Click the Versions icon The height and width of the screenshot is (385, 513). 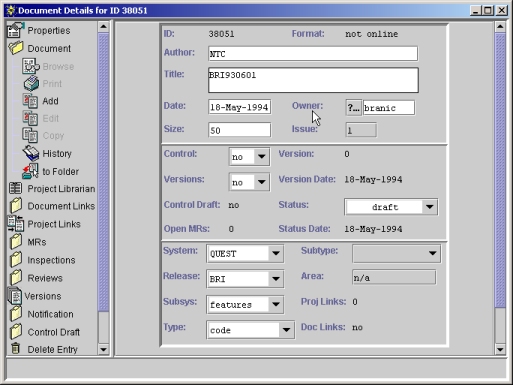[x=15, y=296]
